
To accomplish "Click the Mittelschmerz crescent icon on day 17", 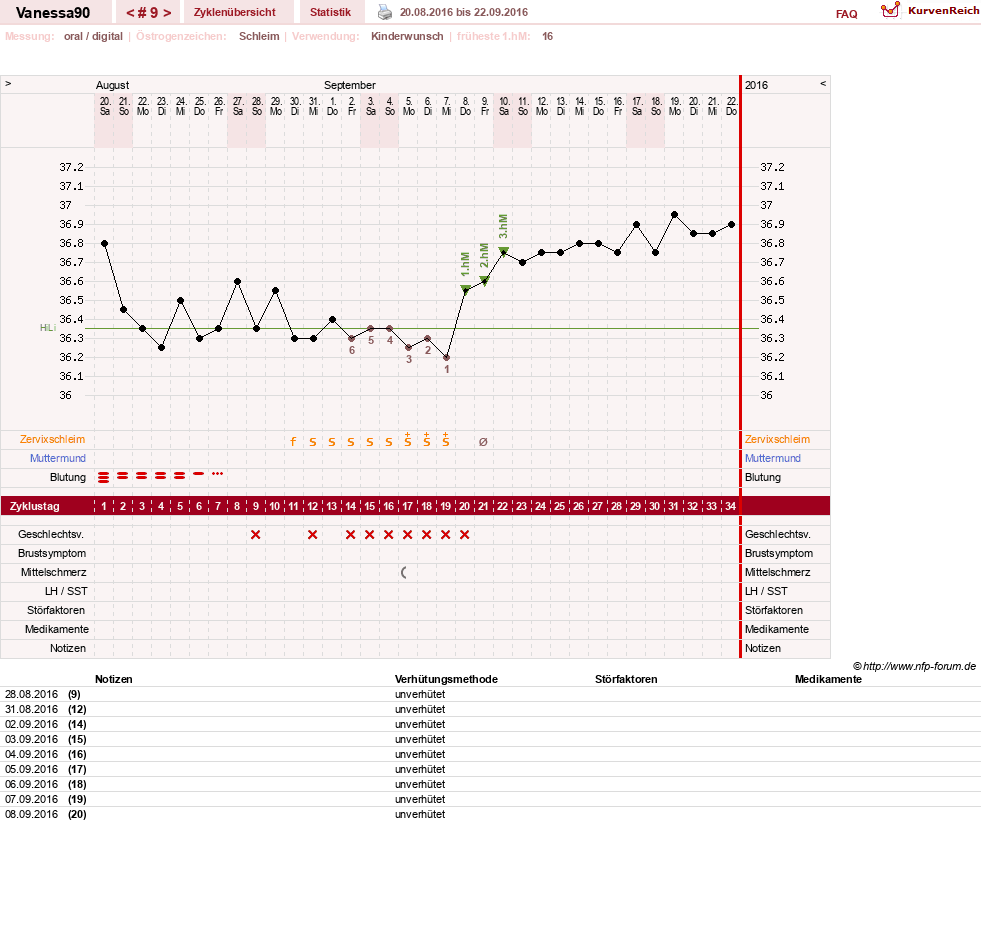I will coord(404,572).
